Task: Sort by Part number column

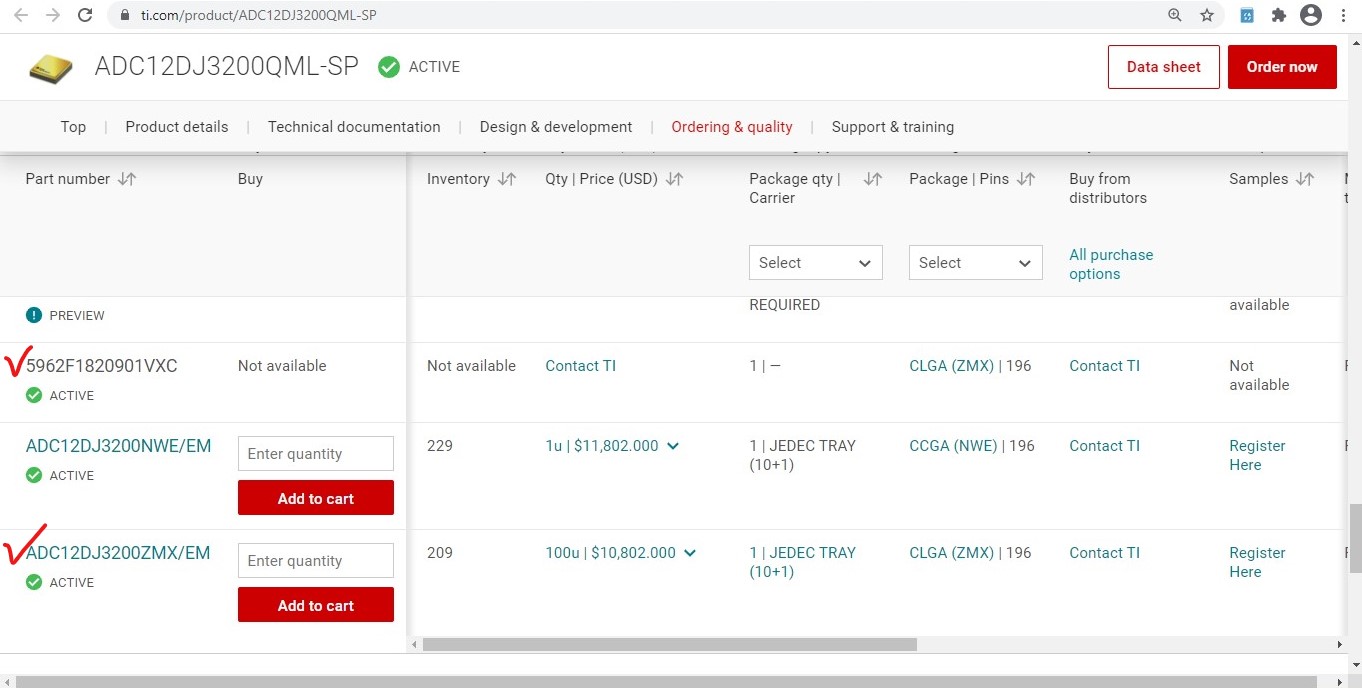Action: (x=127, y=179)
